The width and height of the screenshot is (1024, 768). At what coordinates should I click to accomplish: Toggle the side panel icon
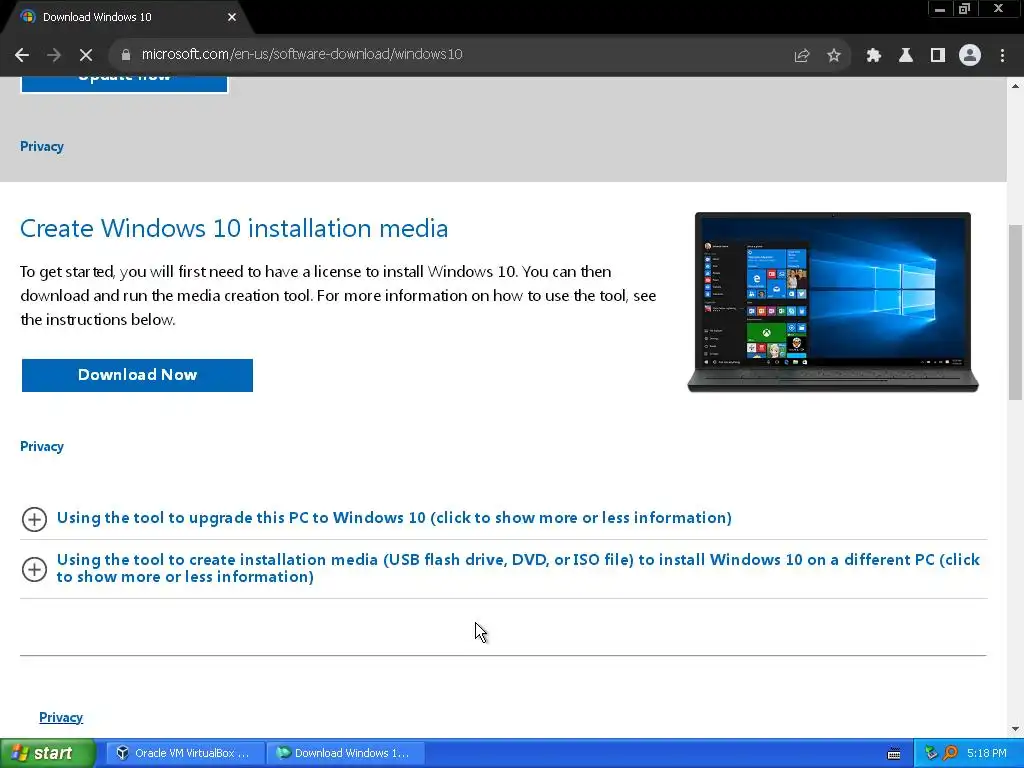coord(938,56)
